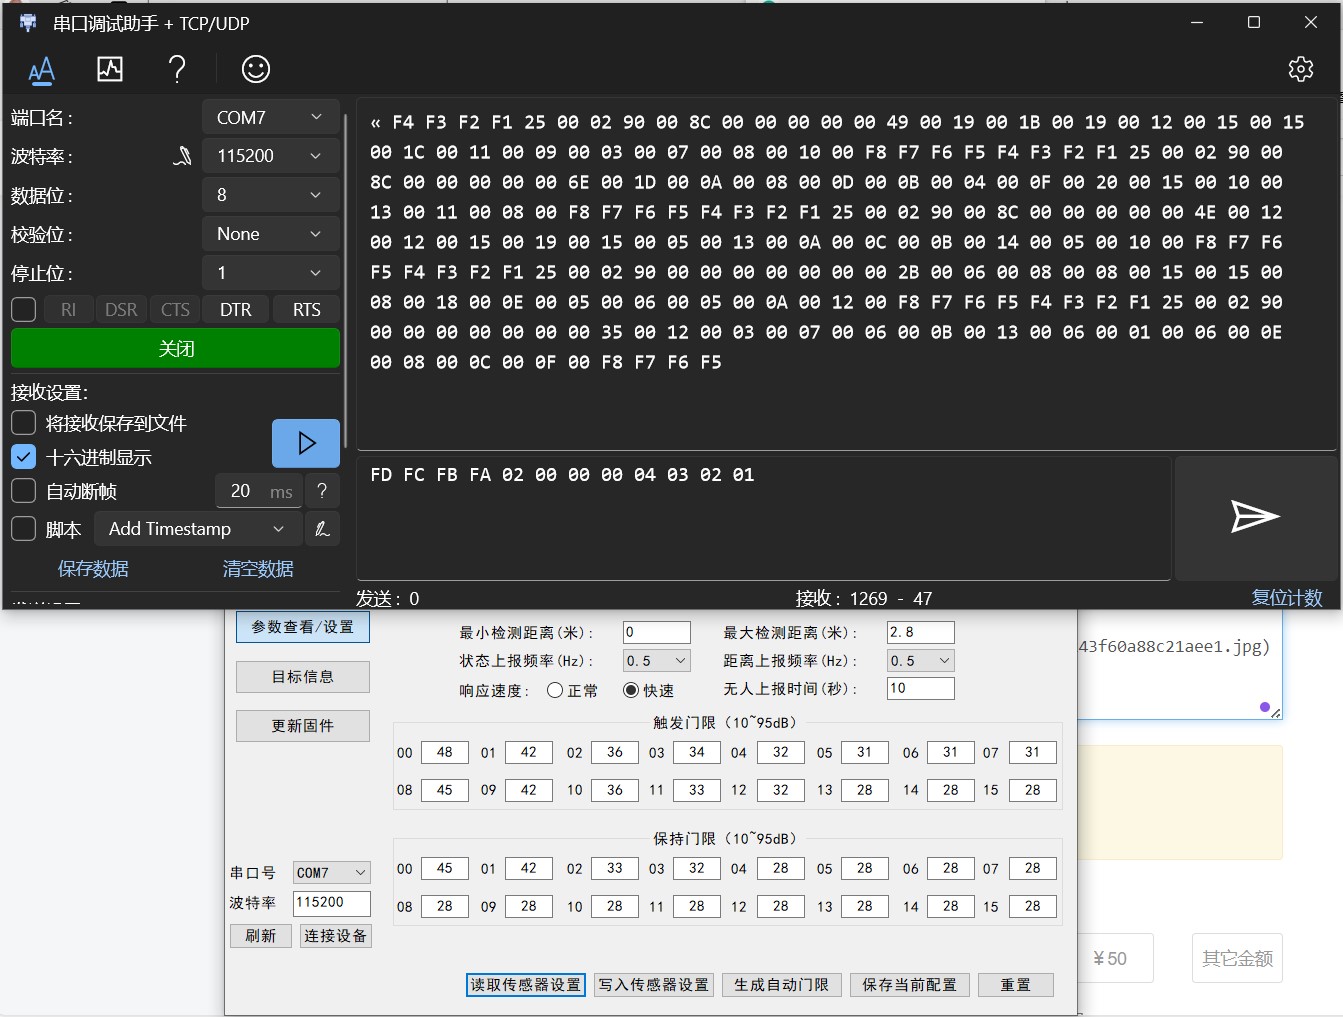Open the 更新固件 tab

[303, 726]
